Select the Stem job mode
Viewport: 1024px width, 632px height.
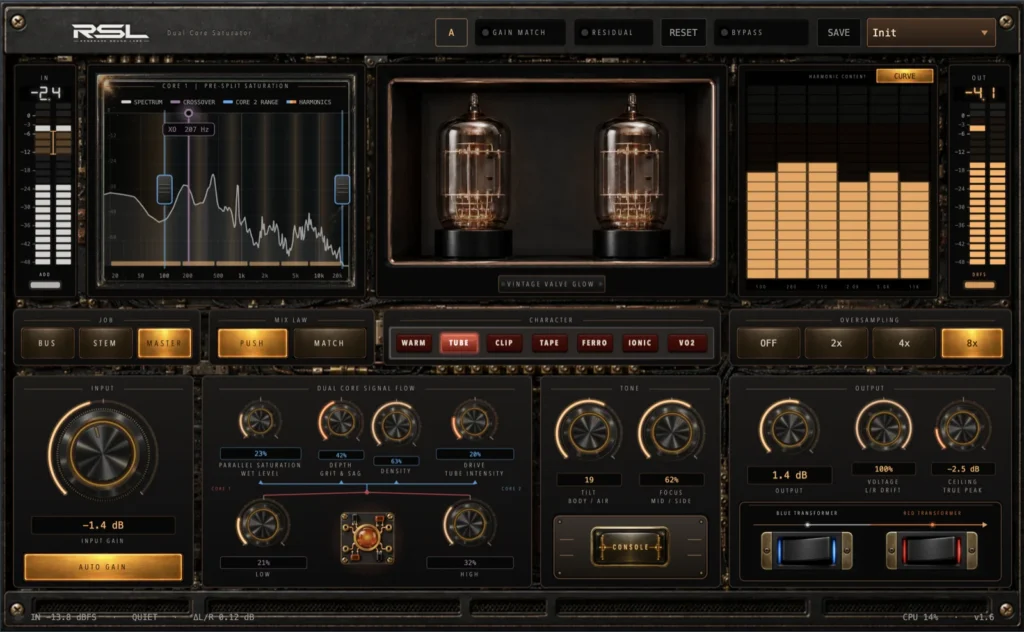104,343
